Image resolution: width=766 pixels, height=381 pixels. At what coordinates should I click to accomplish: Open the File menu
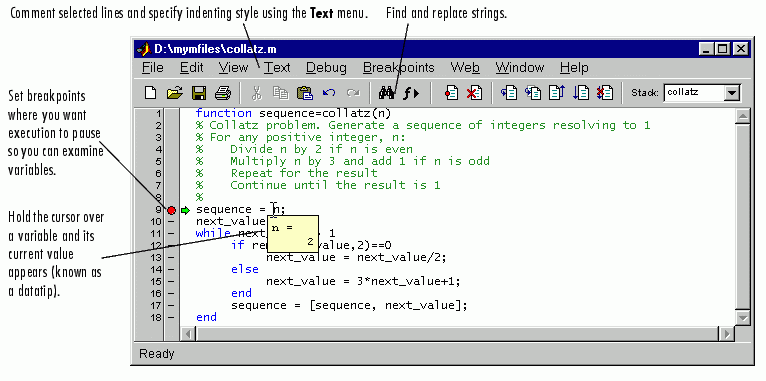point(152,67)
